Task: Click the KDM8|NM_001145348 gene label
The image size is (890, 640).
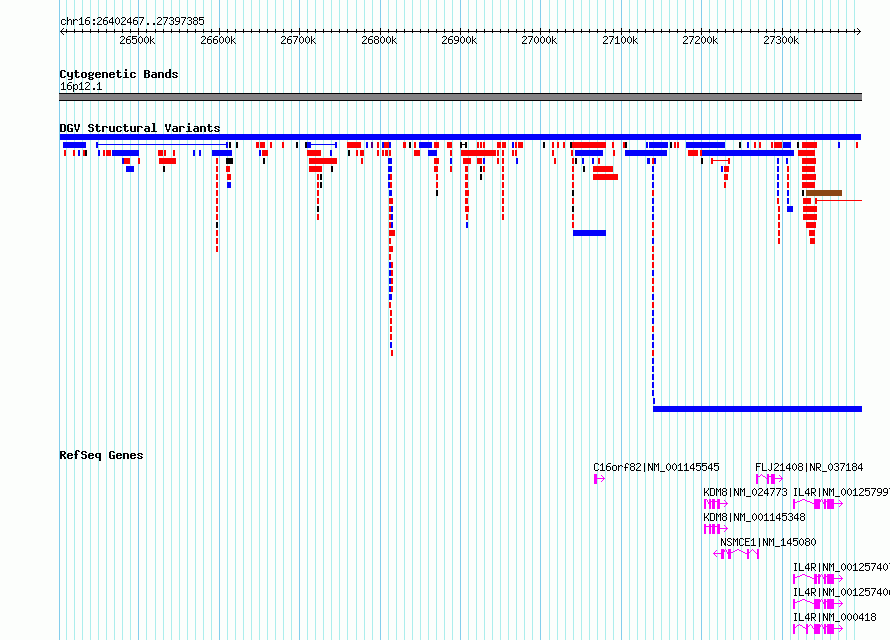Action: (x=754, y=517)
